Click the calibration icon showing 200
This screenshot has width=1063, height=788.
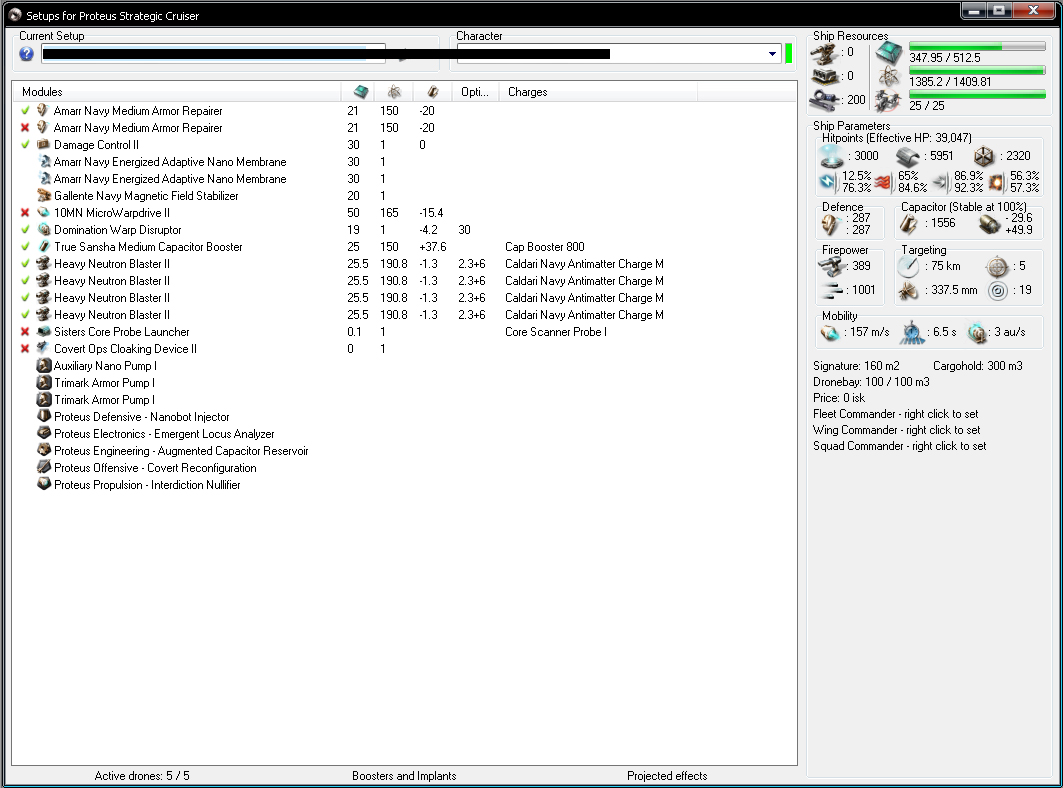825,100
